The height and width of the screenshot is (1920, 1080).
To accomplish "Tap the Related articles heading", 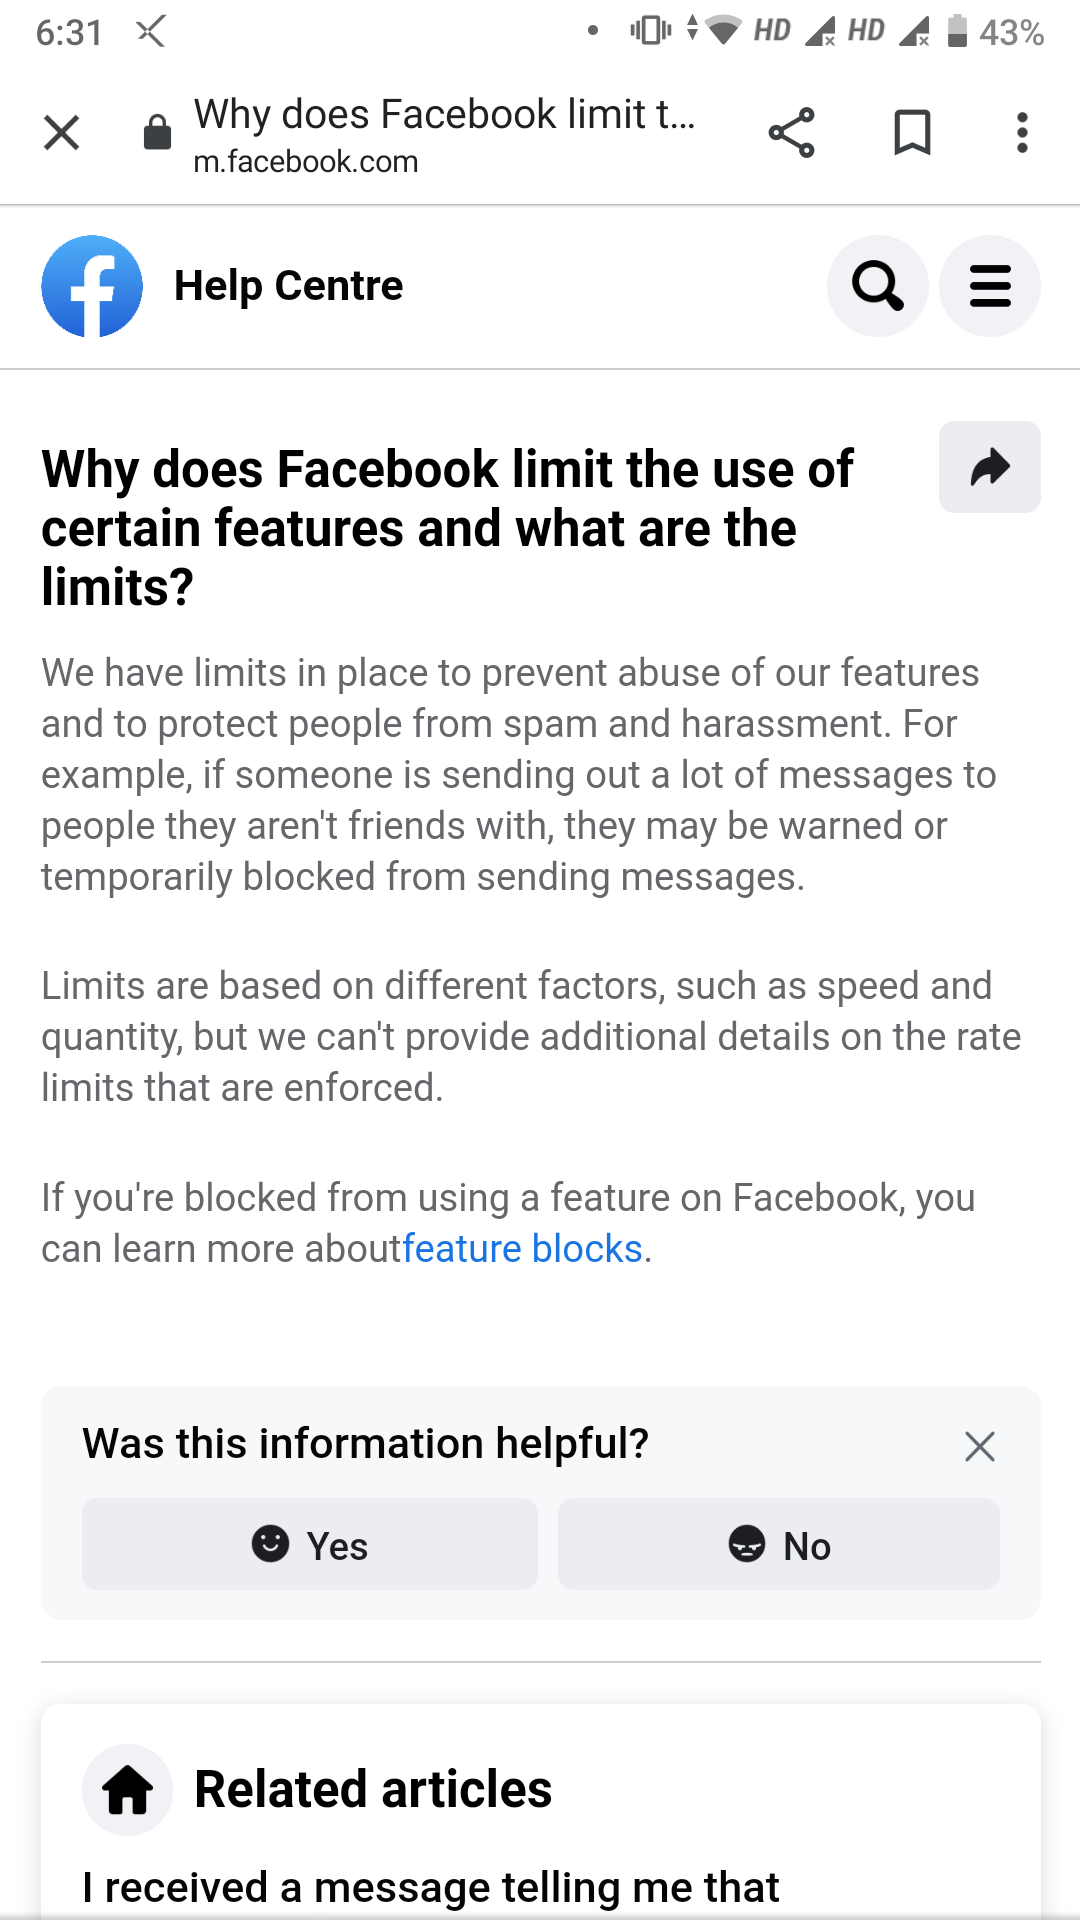I will pos(373,1790).
